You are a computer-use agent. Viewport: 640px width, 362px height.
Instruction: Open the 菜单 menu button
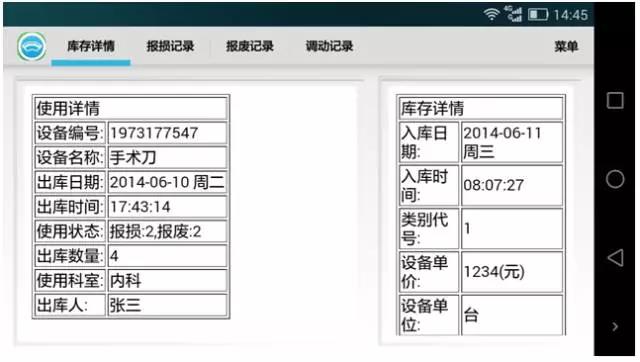click(x=566, y=47)
